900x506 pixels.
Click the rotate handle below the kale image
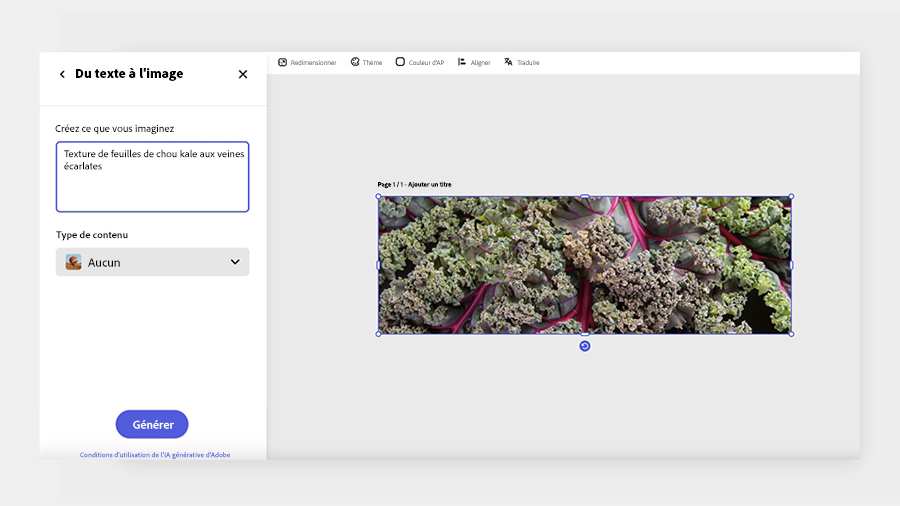pos(584,346)
